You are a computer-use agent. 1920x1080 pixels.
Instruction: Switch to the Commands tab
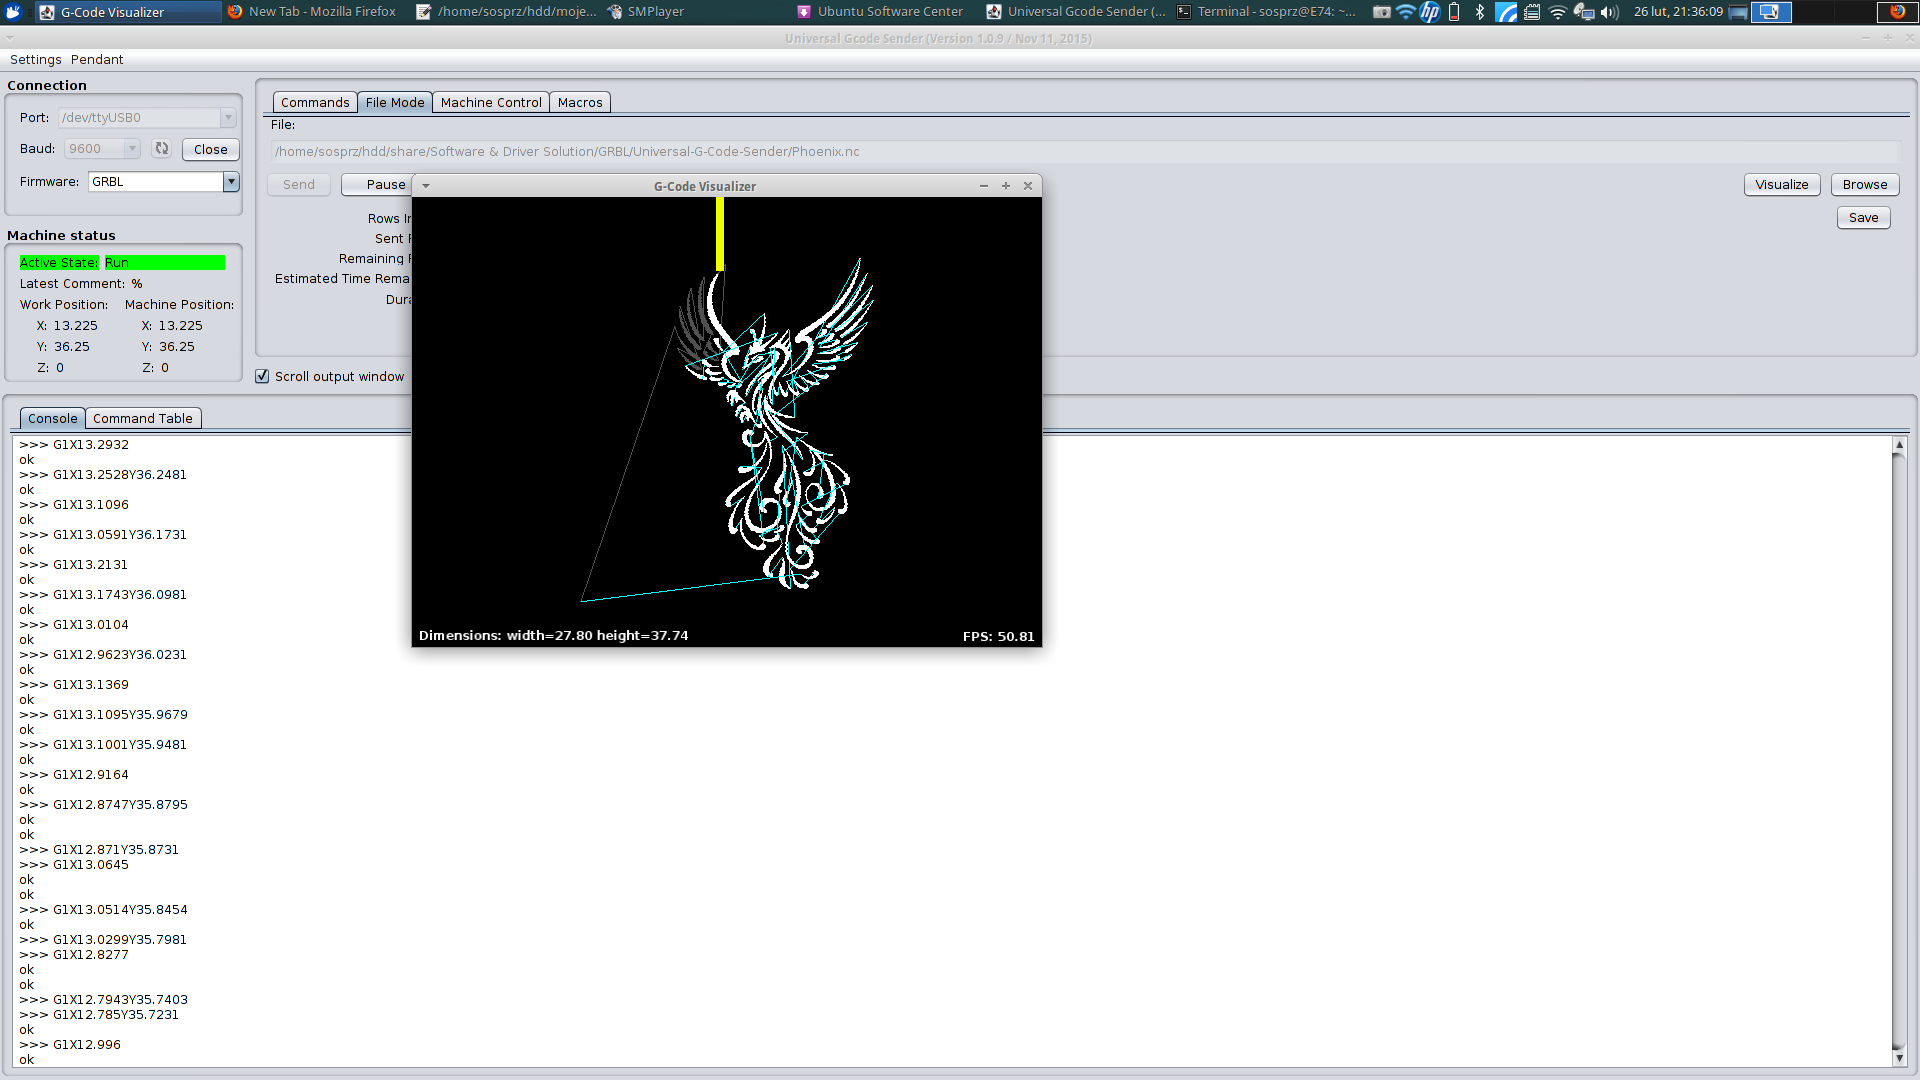pyautogui.click(x=314, y=102)
